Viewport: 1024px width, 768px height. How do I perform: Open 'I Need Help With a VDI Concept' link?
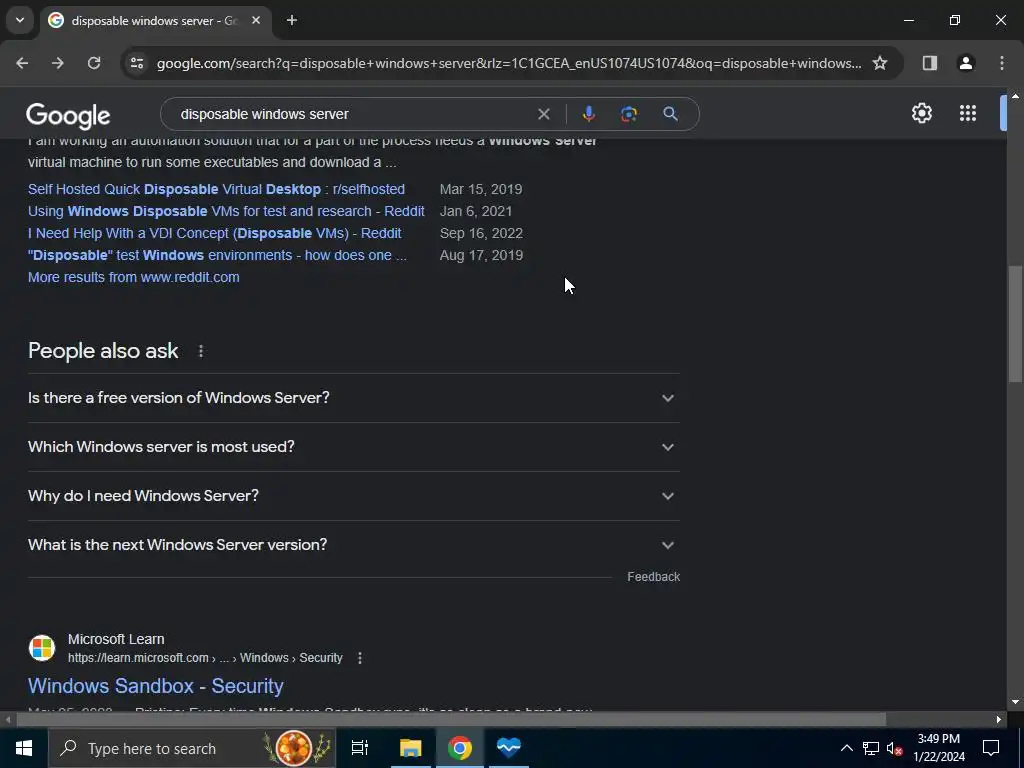pos(214,234)
